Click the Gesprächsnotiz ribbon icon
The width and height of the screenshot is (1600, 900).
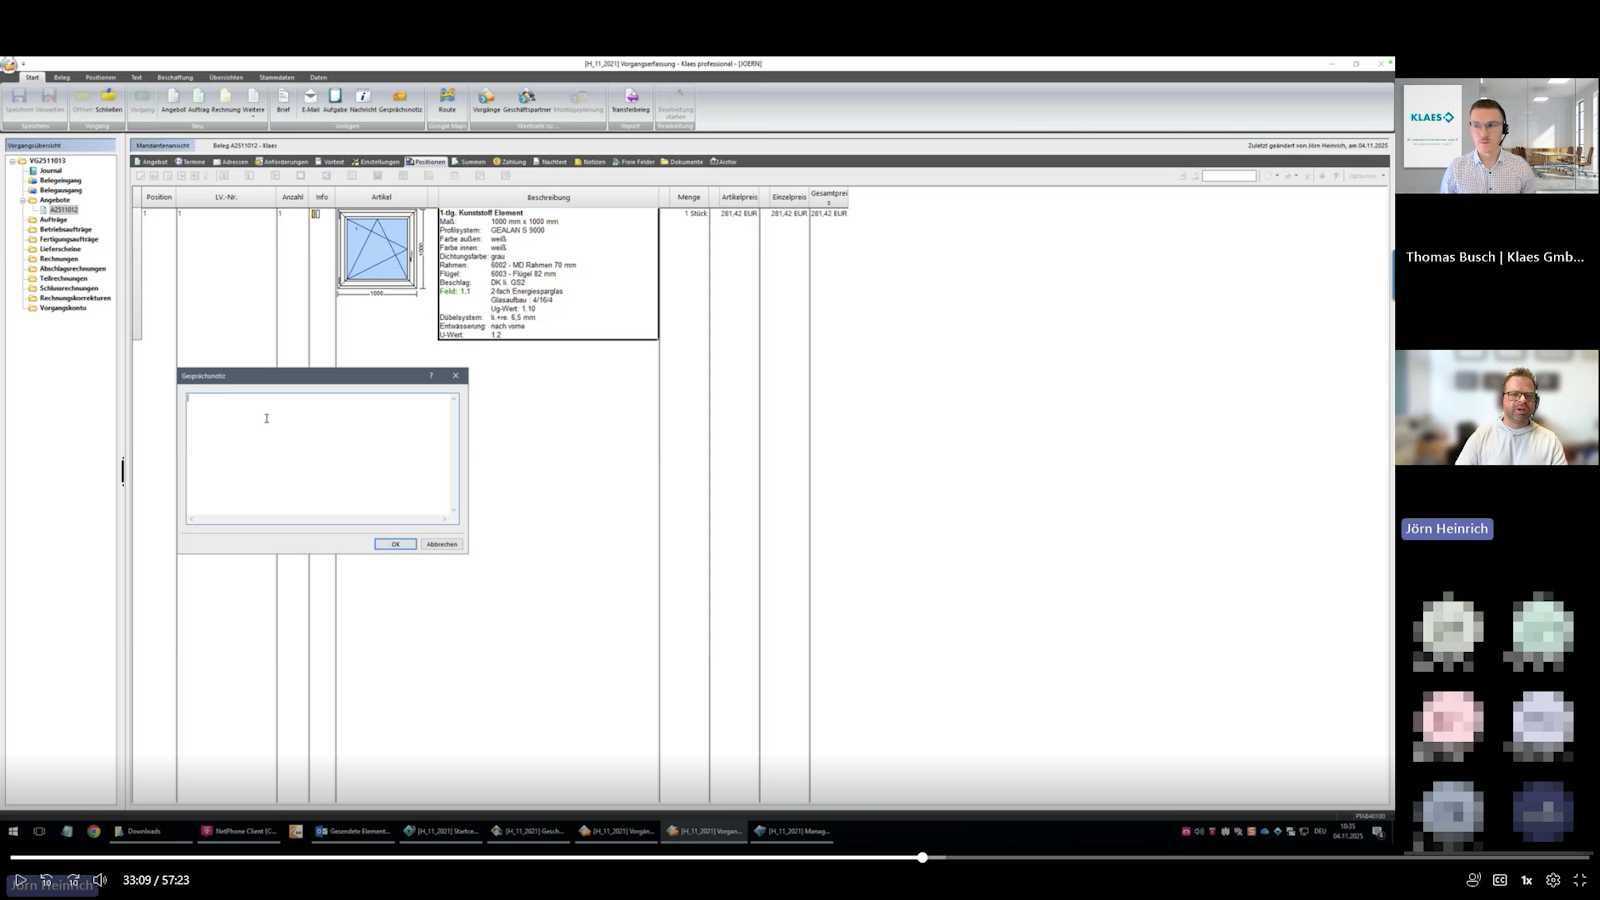400,100
